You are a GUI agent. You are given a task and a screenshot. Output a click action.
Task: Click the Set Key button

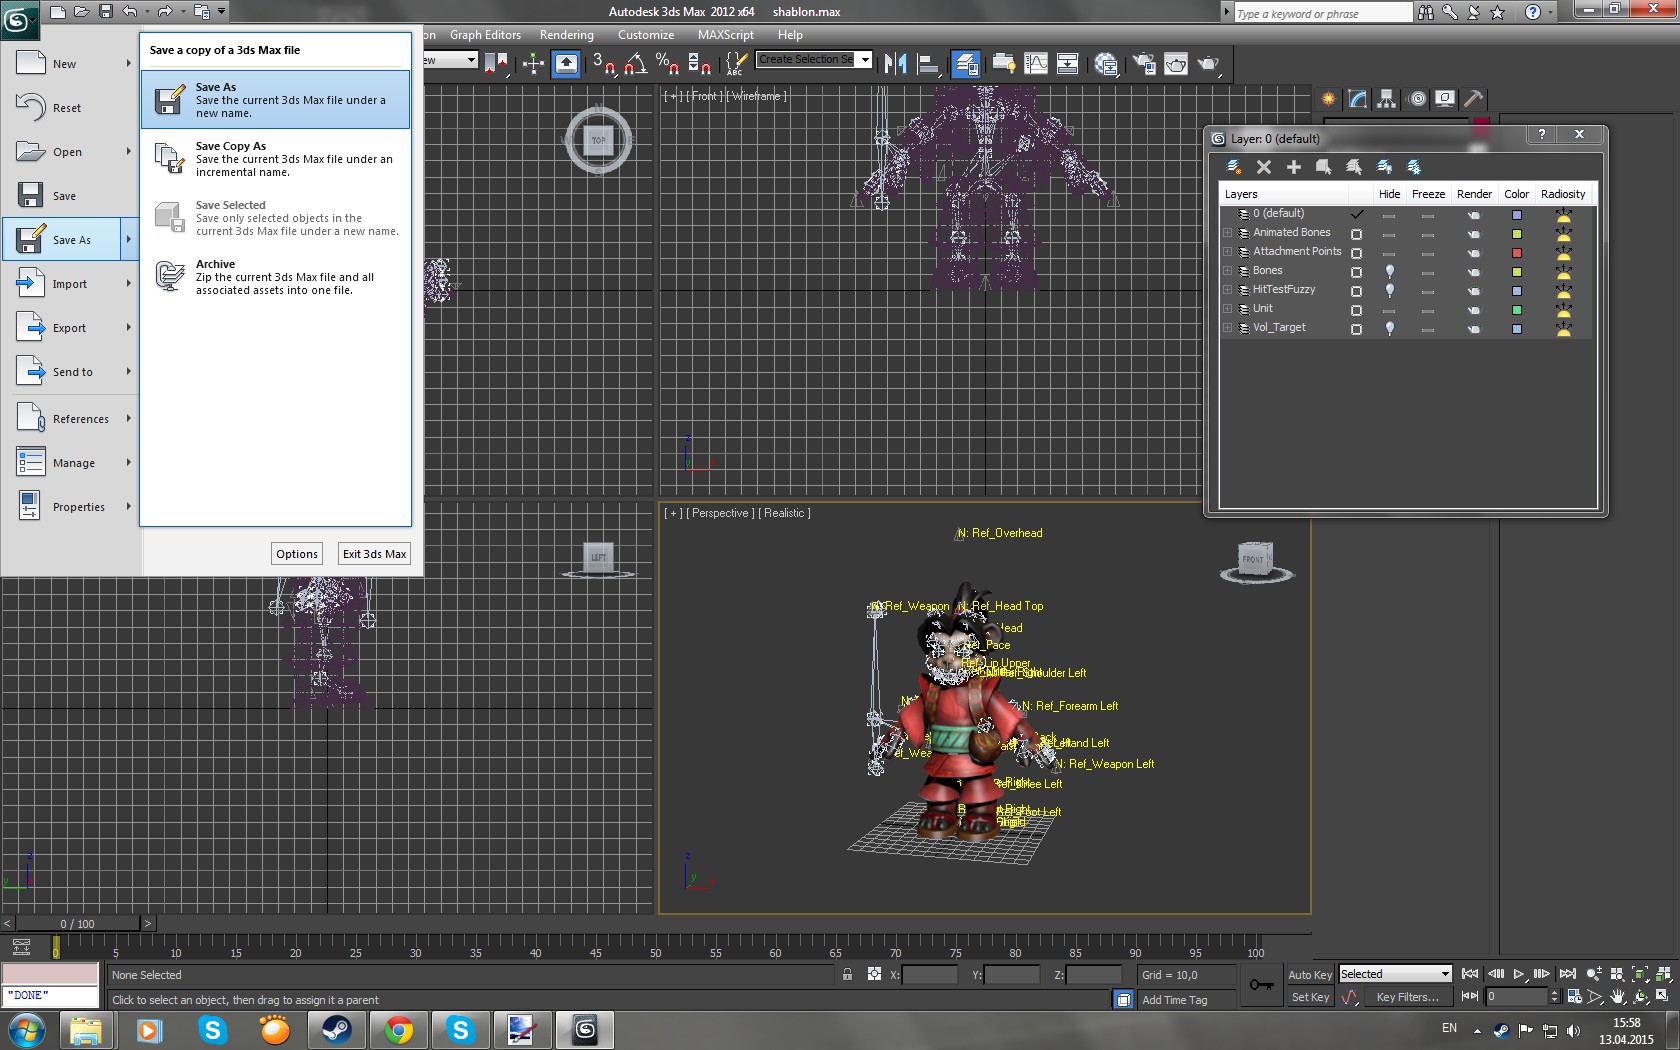1310,997
